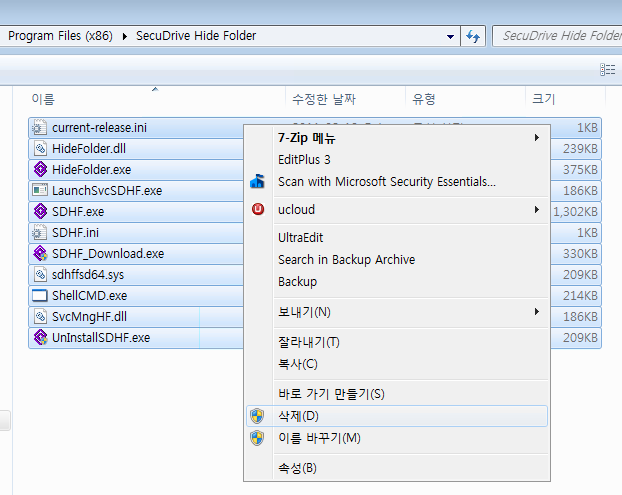This screenshot has height=495, width=622.
Task: Select 잘라내기(T) to cut files
Action: [x=397, y=342]
